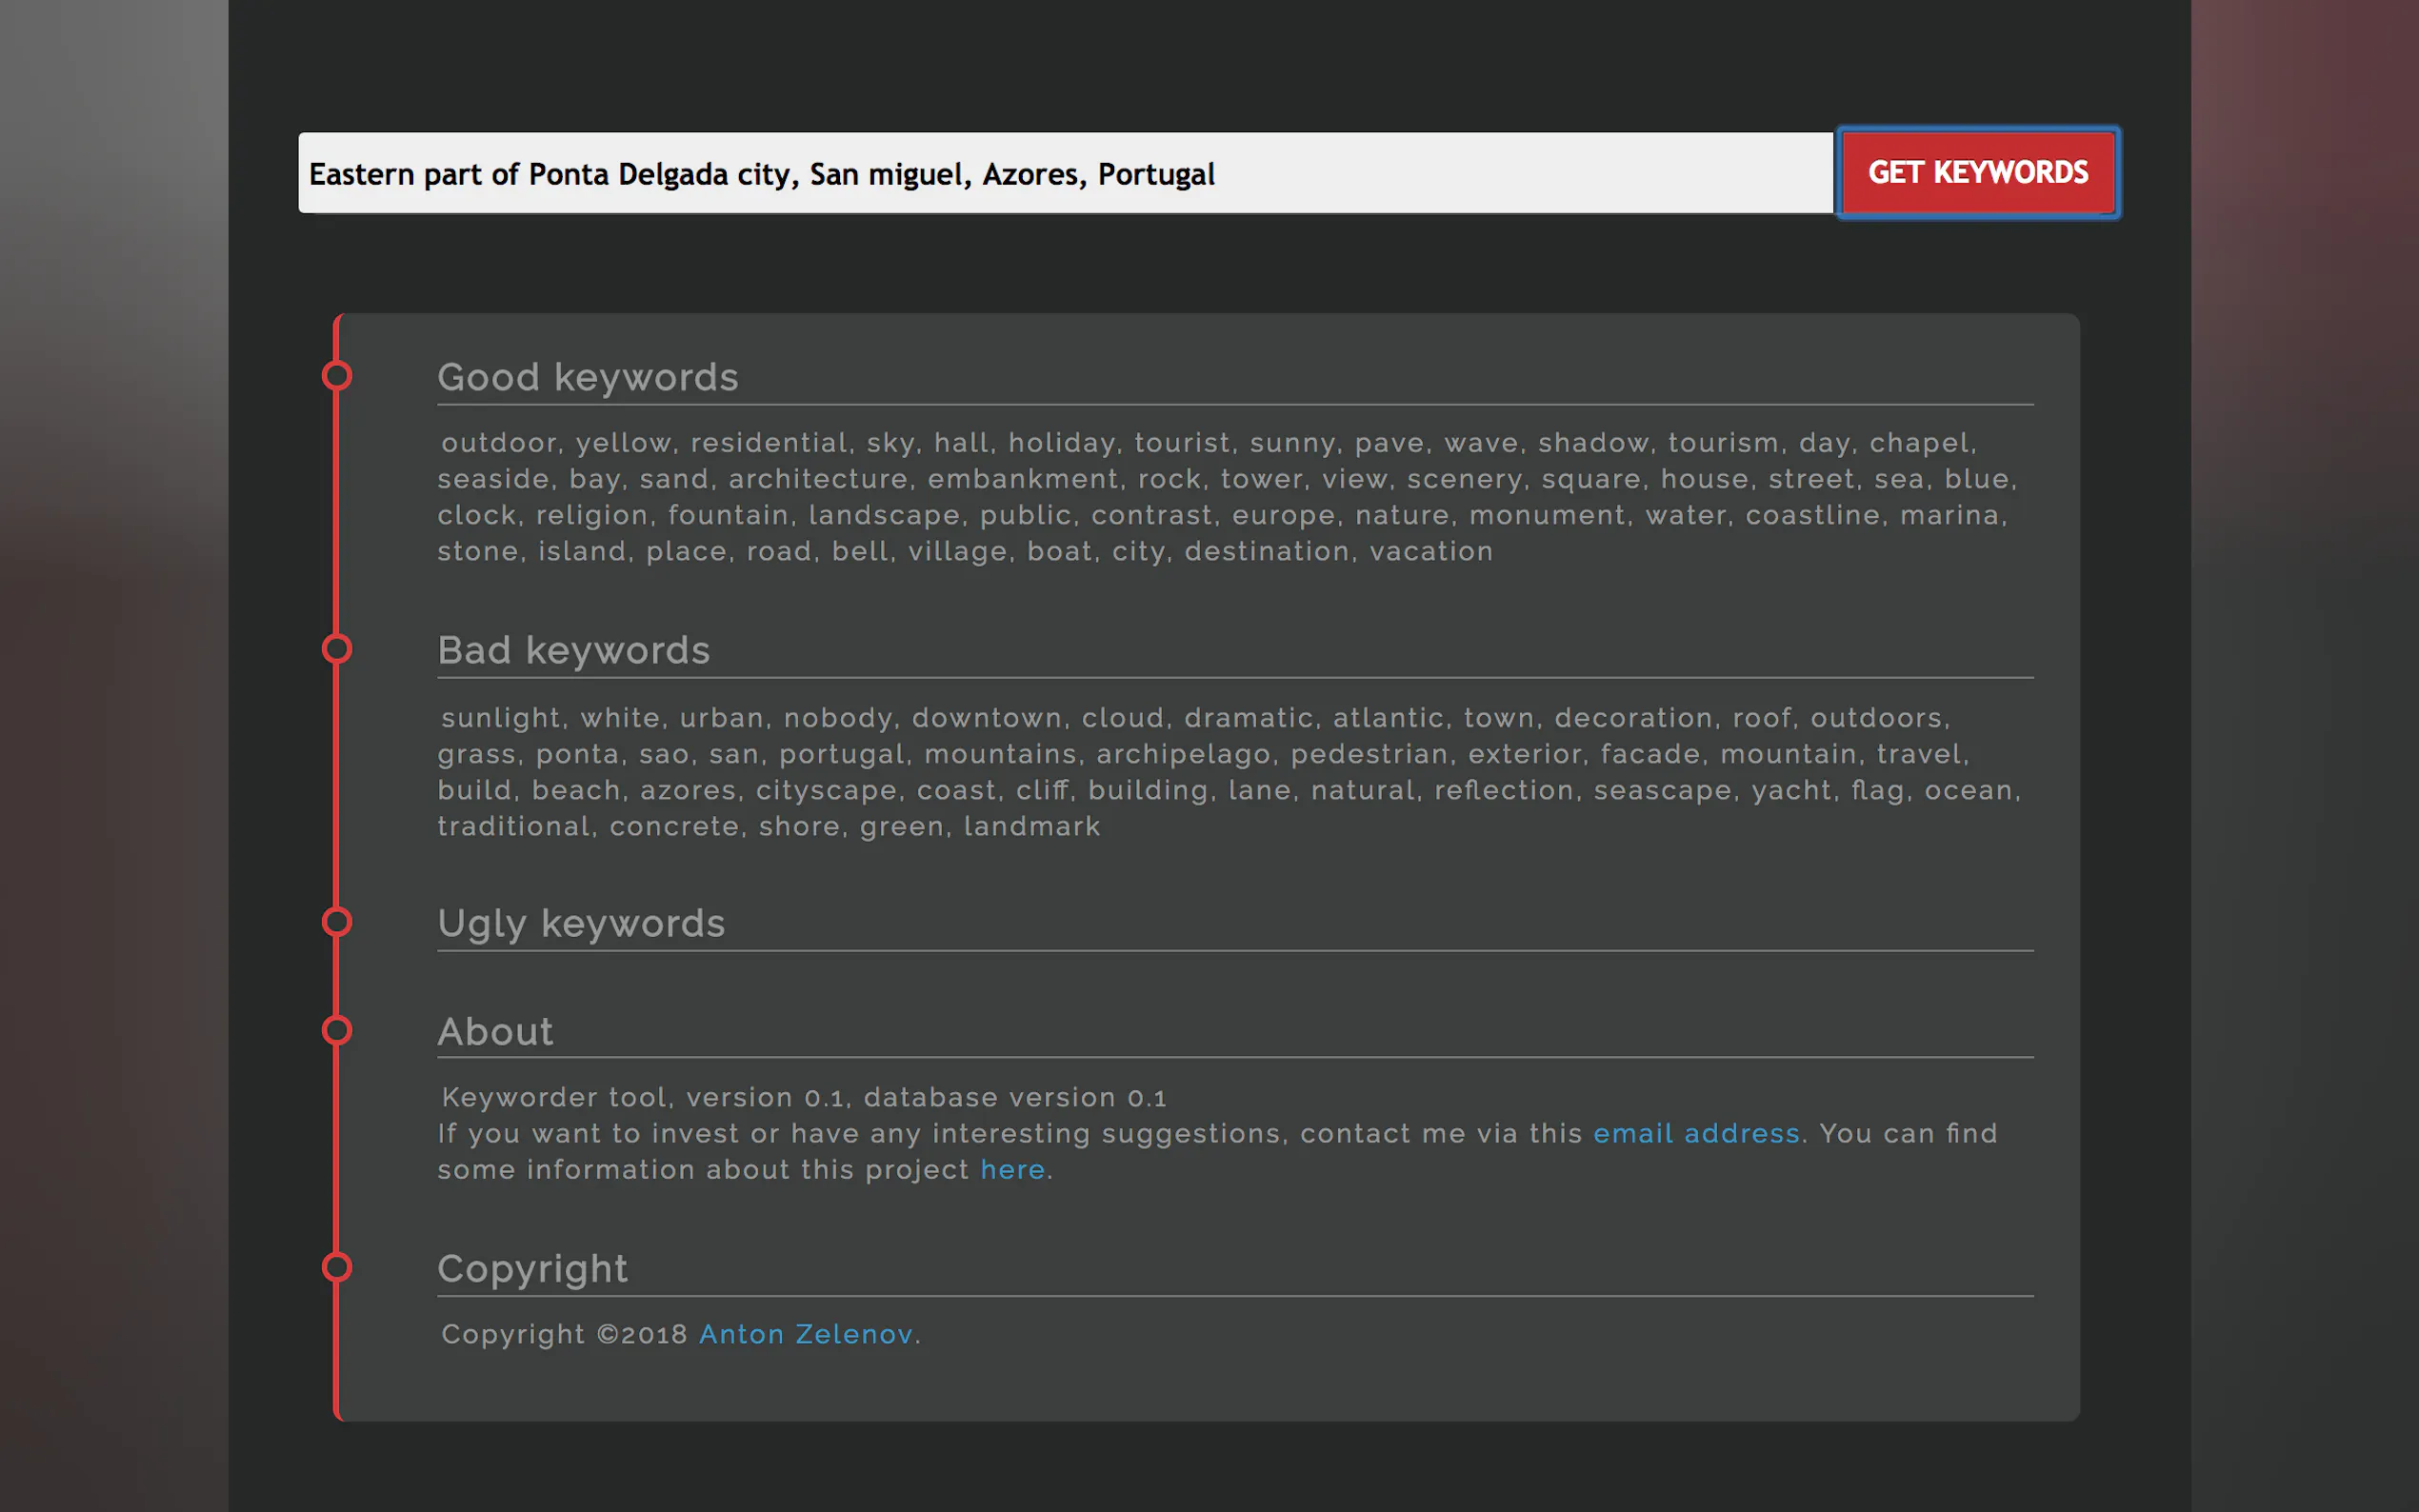Click the Ugly keywords timeline circle marker
2419x1512 pixels.
[337, 922]
